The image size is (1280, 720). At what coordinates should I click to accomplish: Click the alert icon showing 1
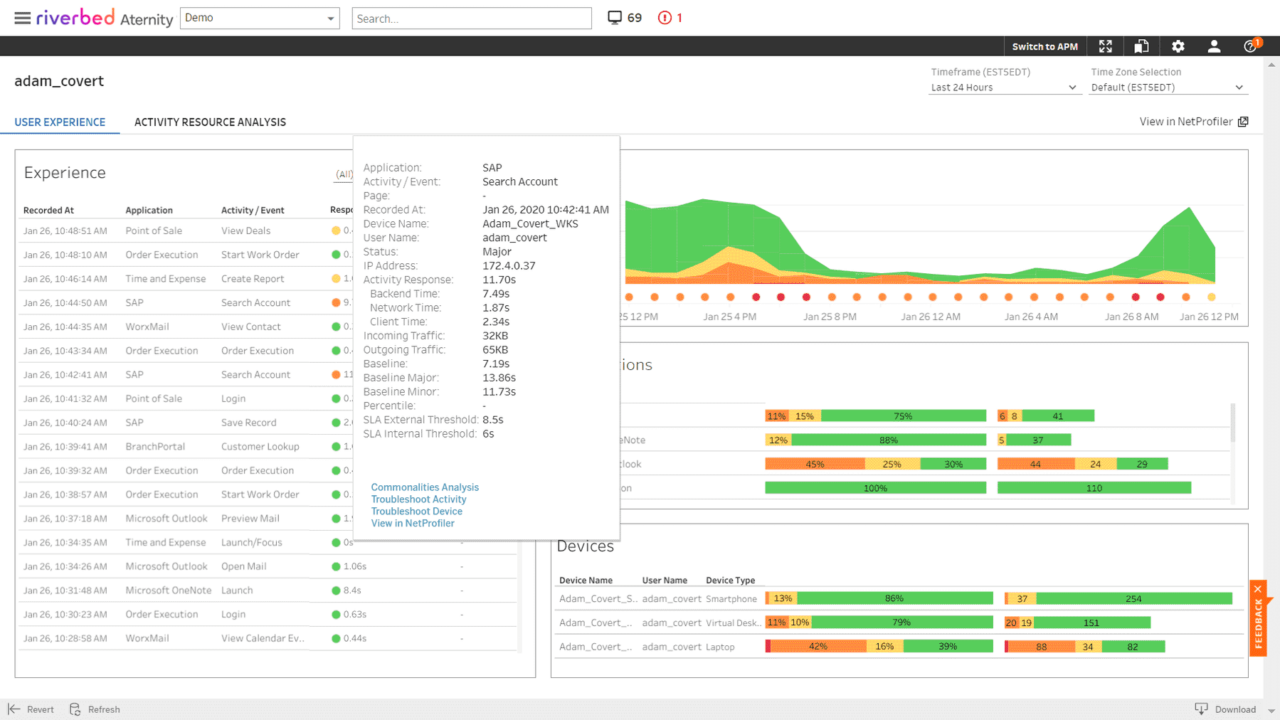tap(664, 17)
